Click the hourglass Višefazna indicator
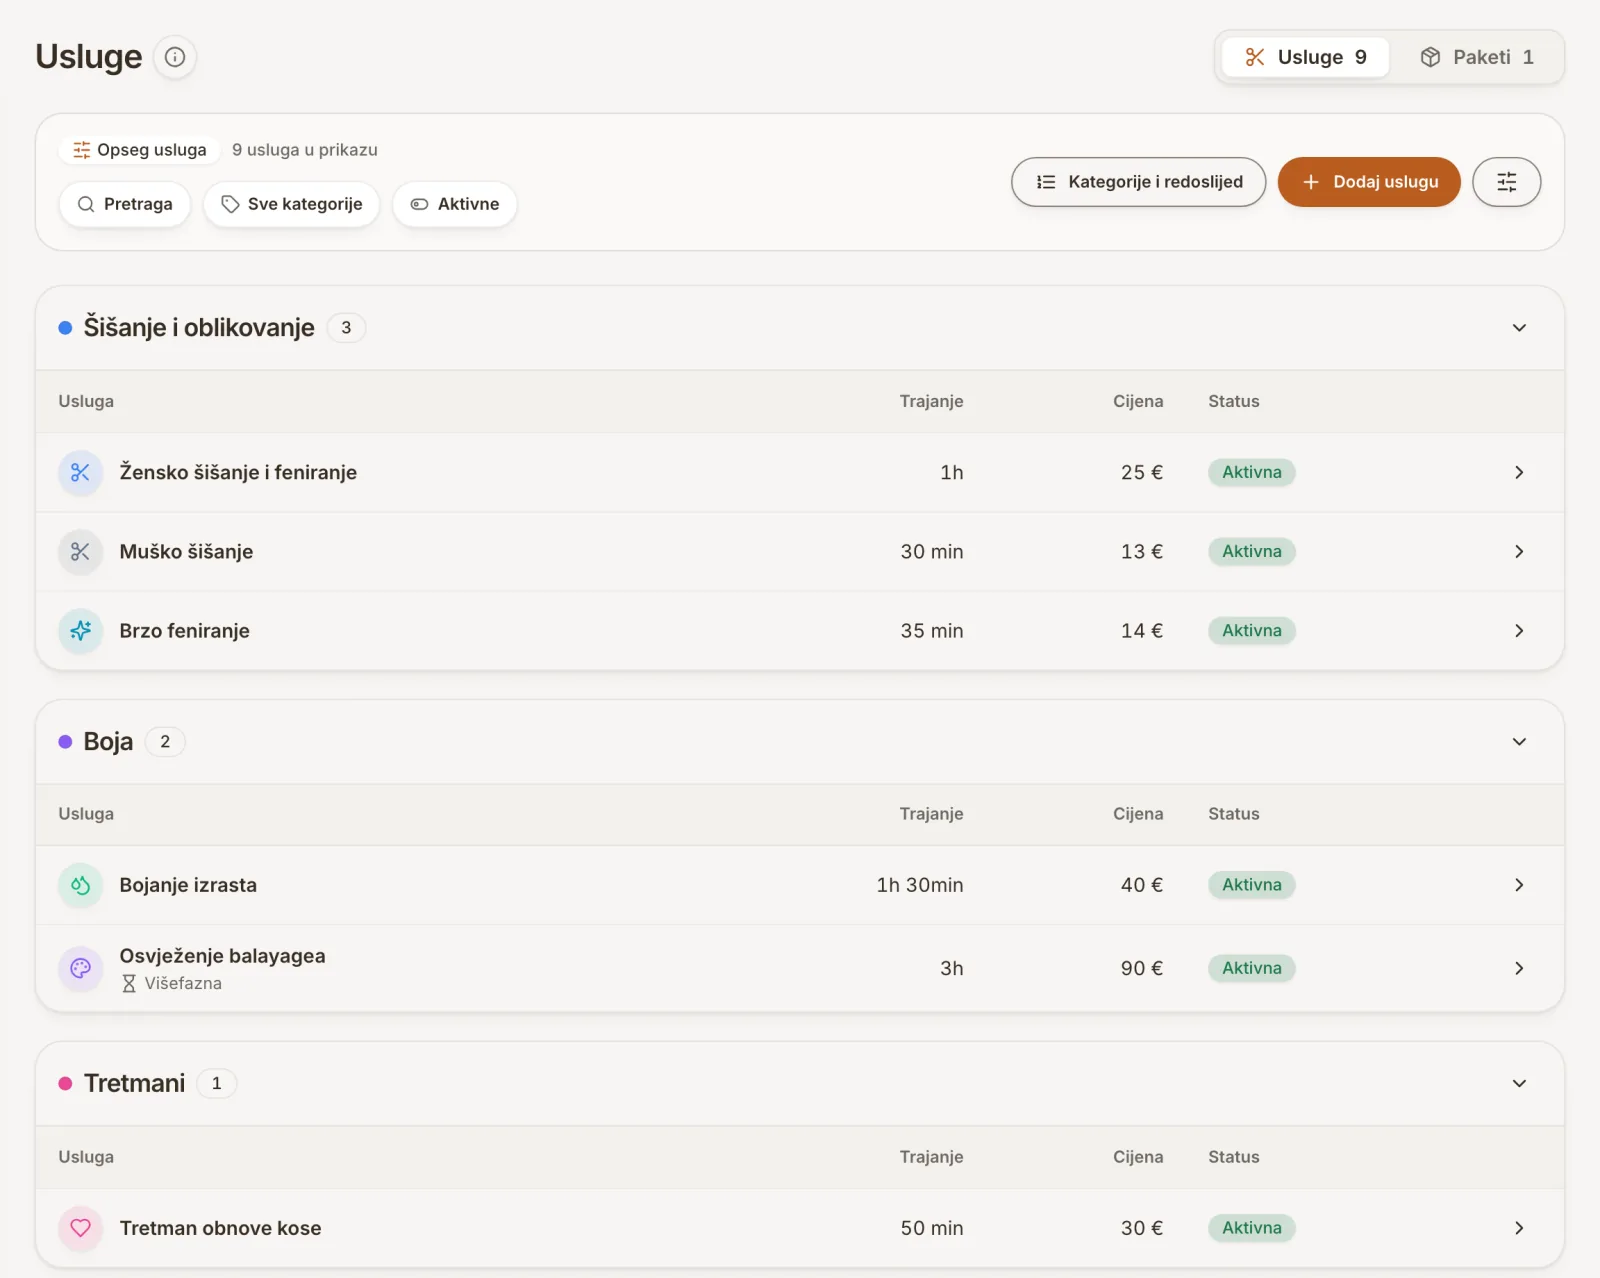 [172, 983]
